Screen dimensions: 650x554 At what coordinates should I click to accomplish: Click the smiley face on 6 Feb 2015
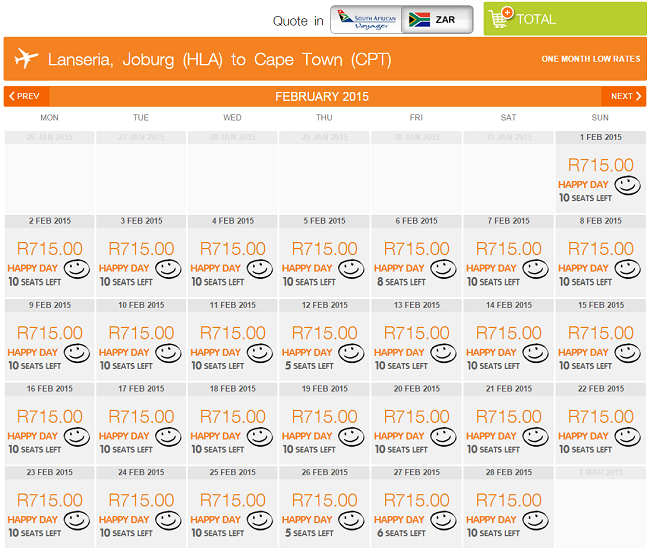pyautogui.click(x=443, y=269)
